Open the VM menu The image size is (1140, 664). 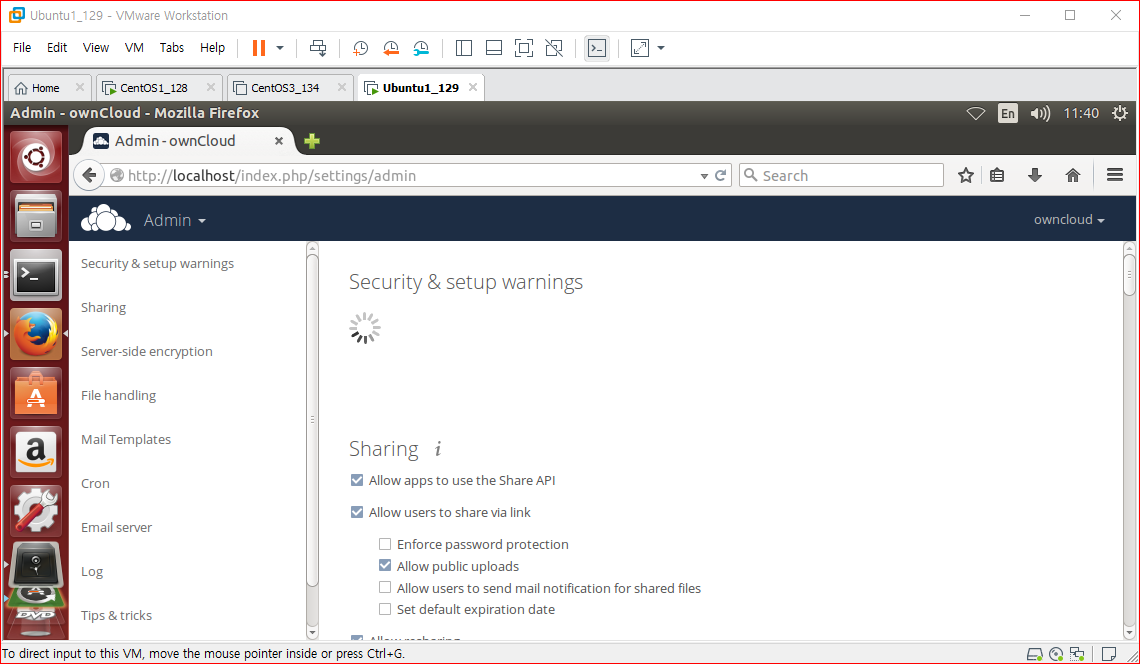click(134, 47)
